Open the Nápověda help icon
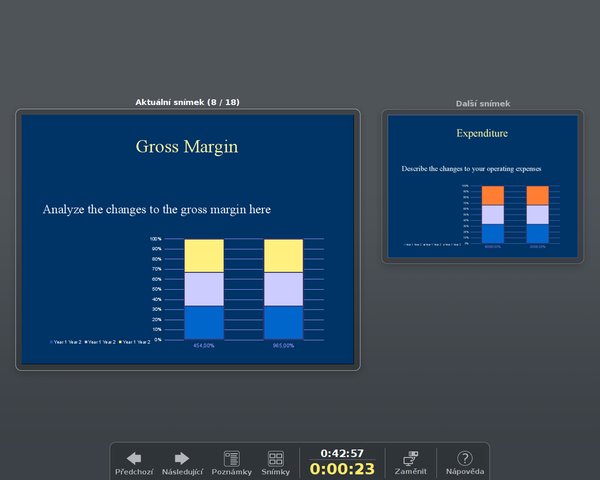The image size is (600, 480). [465, 458]
